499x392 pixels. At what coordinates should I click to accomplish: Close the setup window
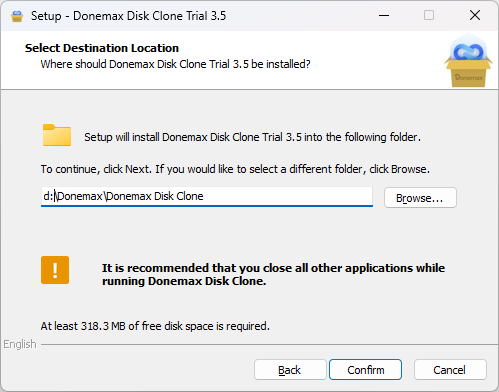pyautogui.click(x=475, y=15)
